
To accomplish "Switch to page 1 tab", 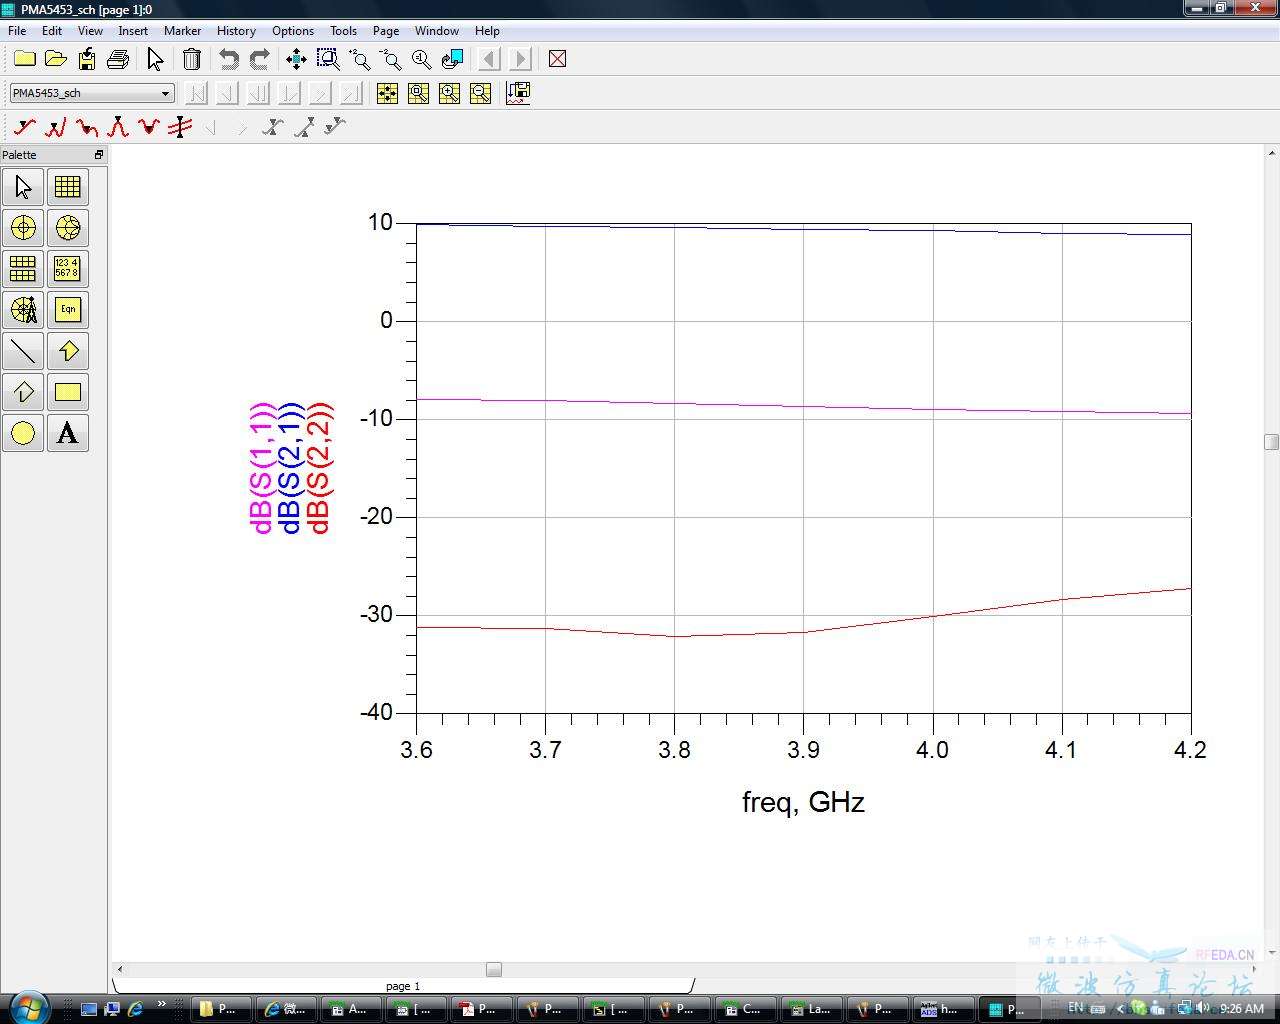I will (x=403, y=986).
